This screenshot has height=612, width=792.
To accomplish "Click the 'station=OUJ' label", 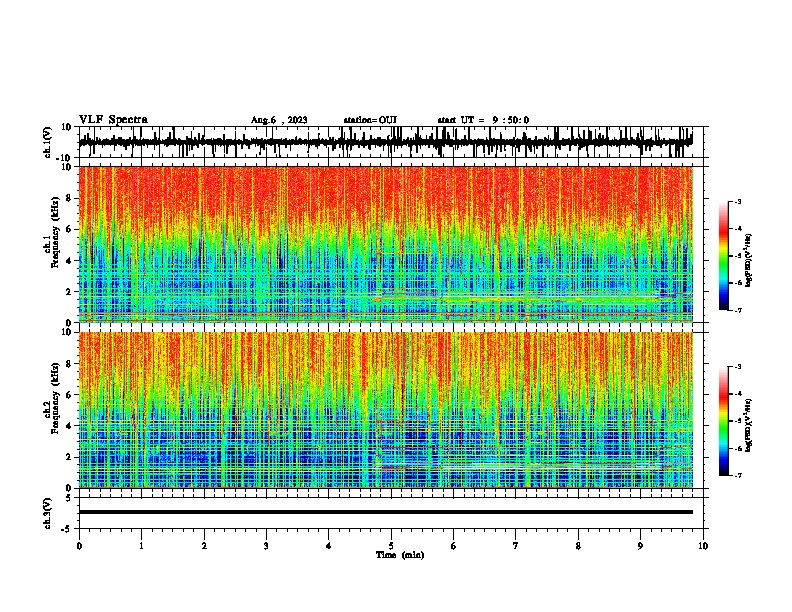I will [370, 120].
